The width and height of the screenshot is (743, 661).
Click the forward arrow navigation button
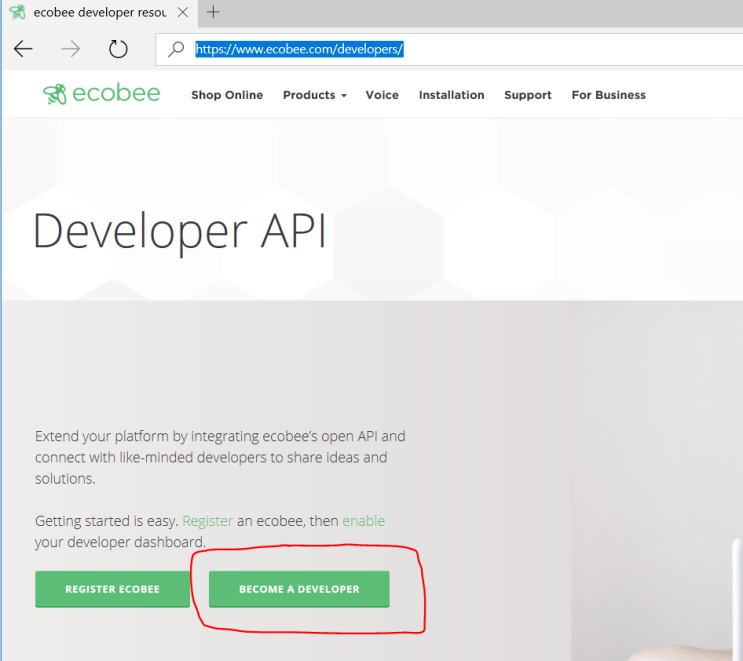pyautogui.click(x=70, y=49)
